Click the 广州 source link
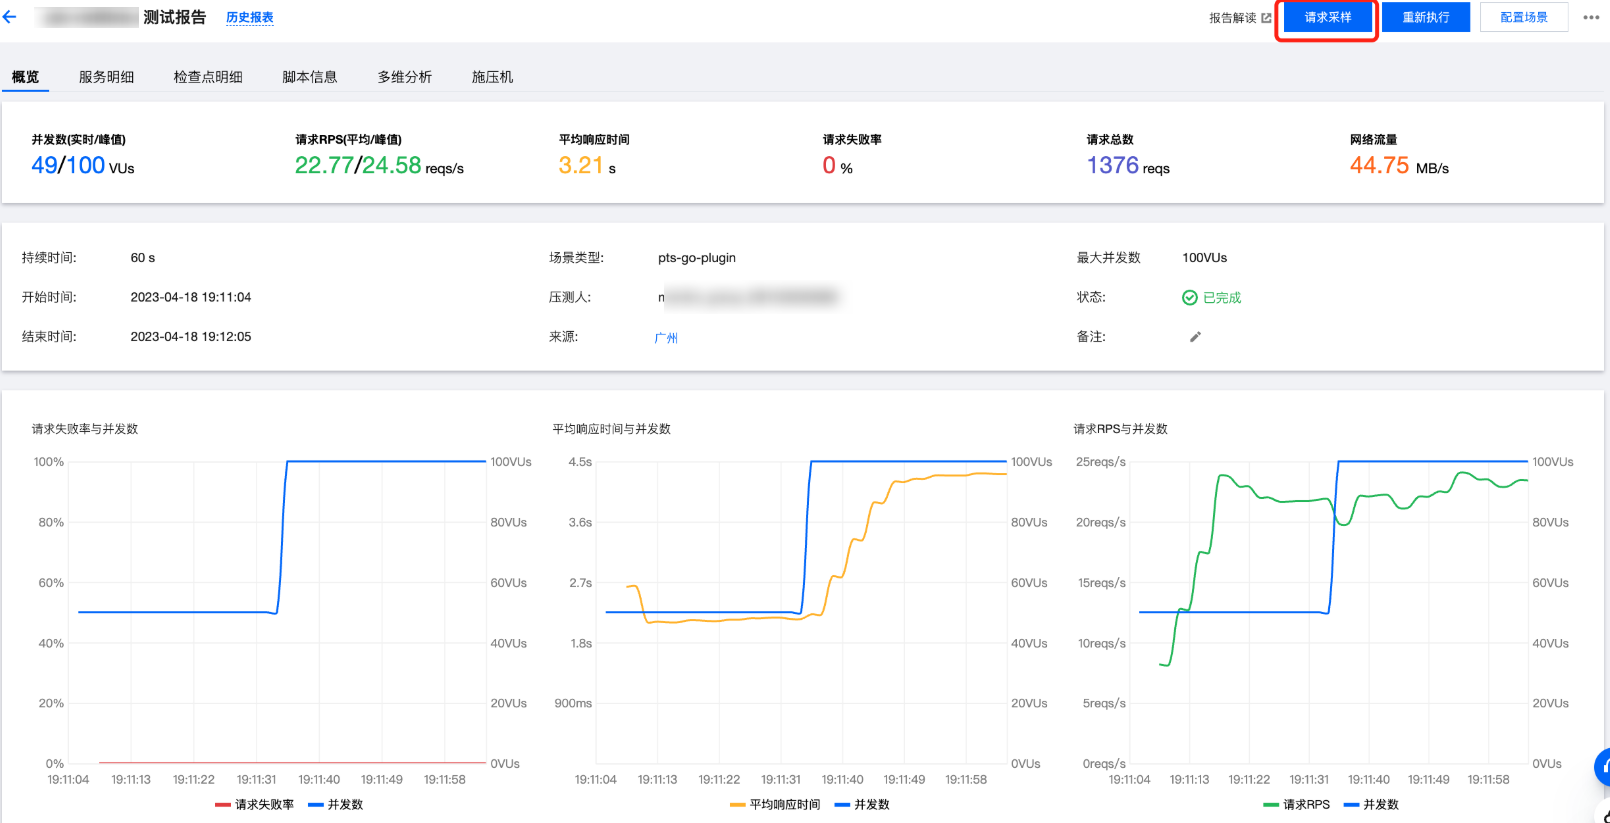Viewport: 1610px width, 823px height. click(x=666, y=338)
